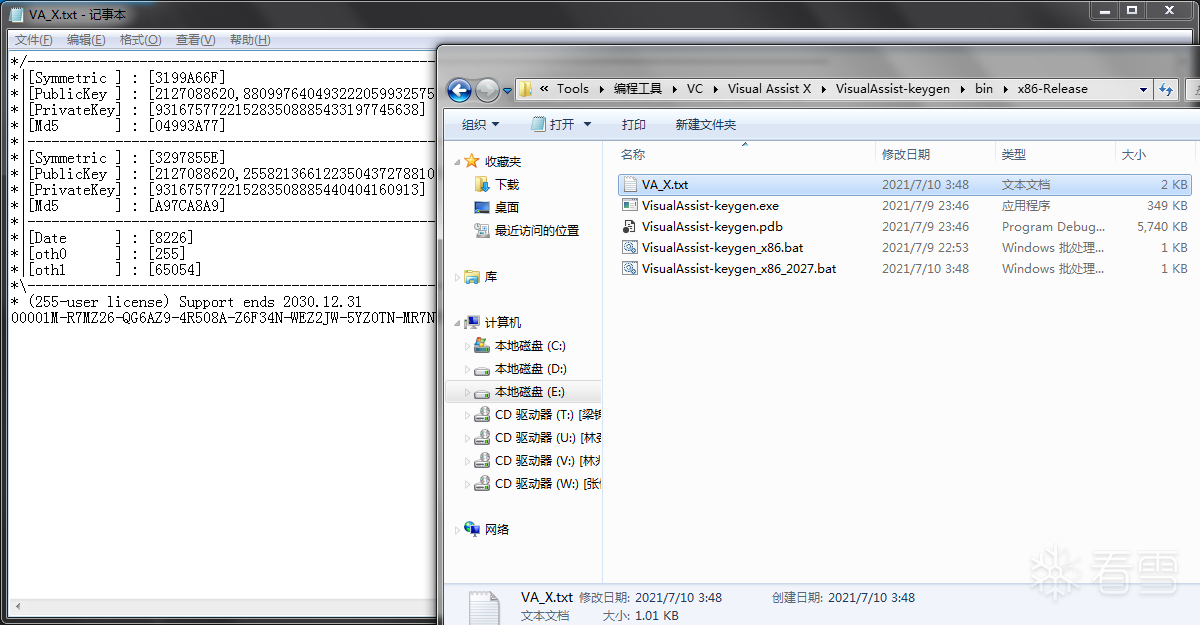Screen dimensions: 1200x625
Task: Sort files by 修改日期 column header
Action: pyautogui.click(x=935, y=155)
